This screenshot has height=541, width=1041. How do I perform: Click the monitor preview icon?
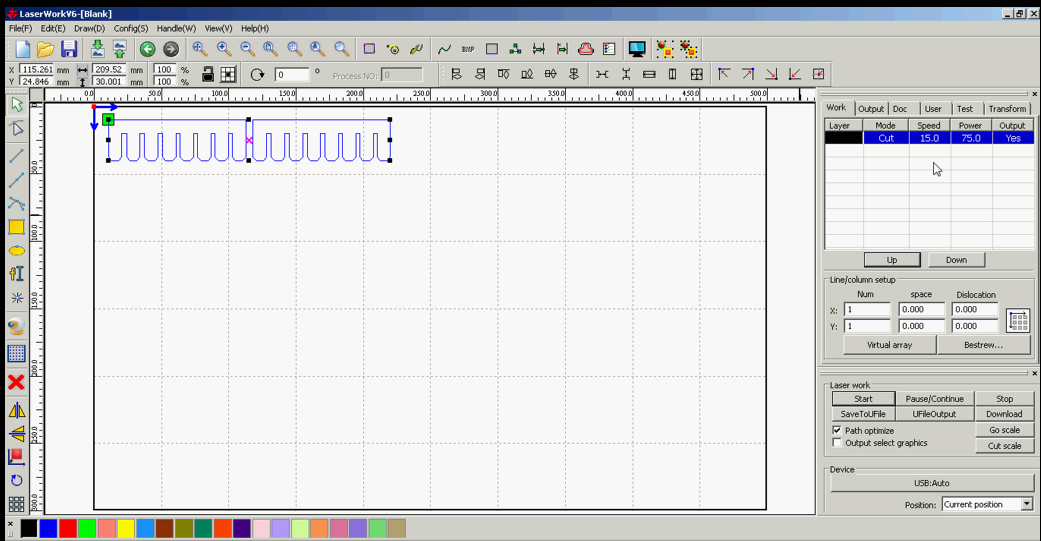coord(637,49)
